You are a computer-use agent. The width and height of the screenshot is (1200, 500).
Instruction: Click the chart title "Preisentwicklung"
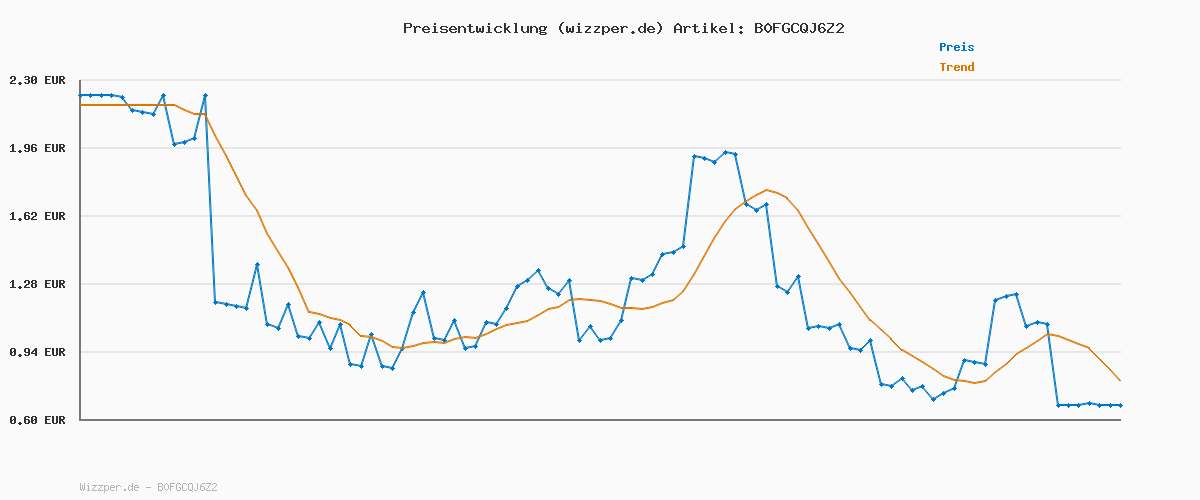pyautogui.click(x=475, y=28)
